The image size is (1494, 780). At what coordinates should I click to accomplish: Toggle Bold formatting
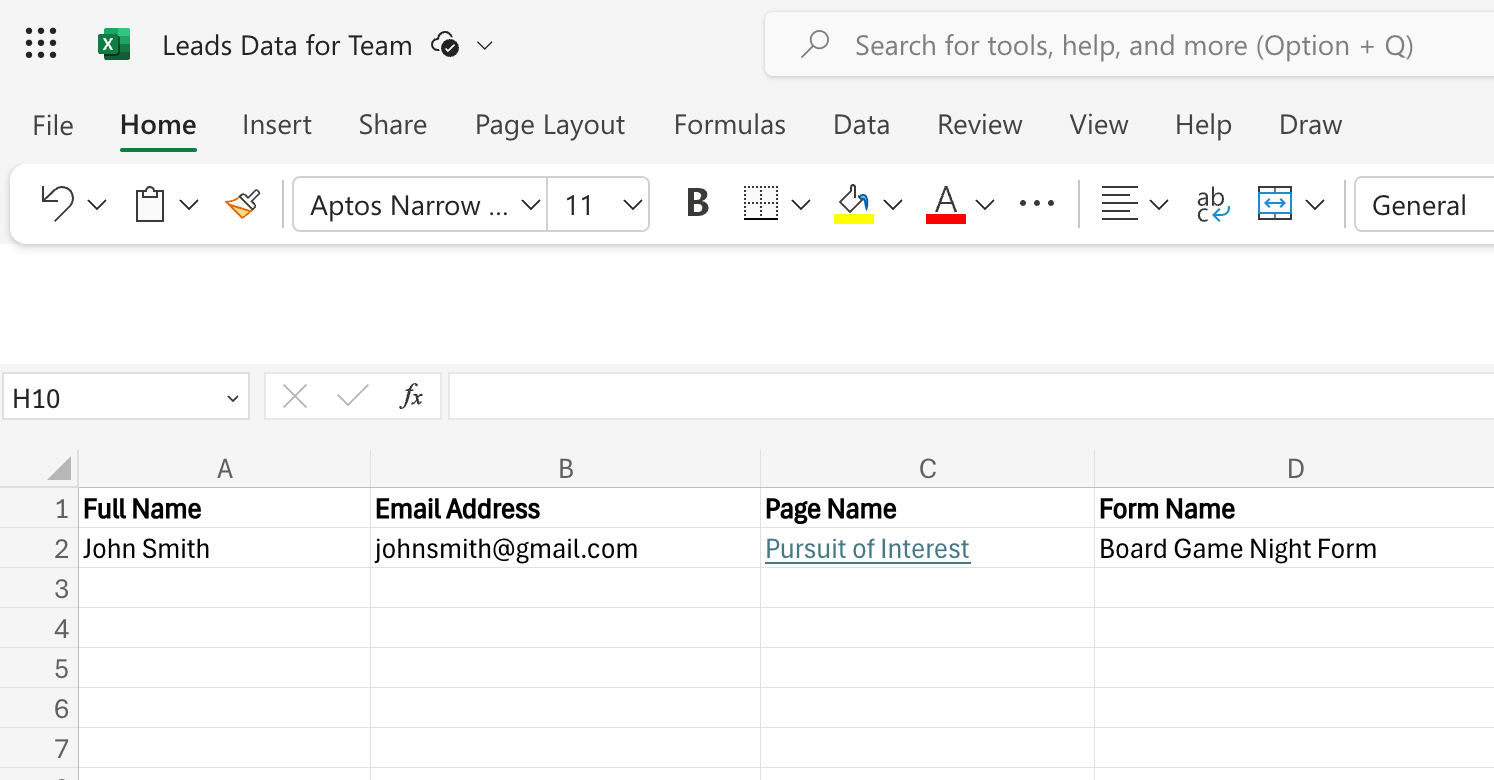coord(697,204)
